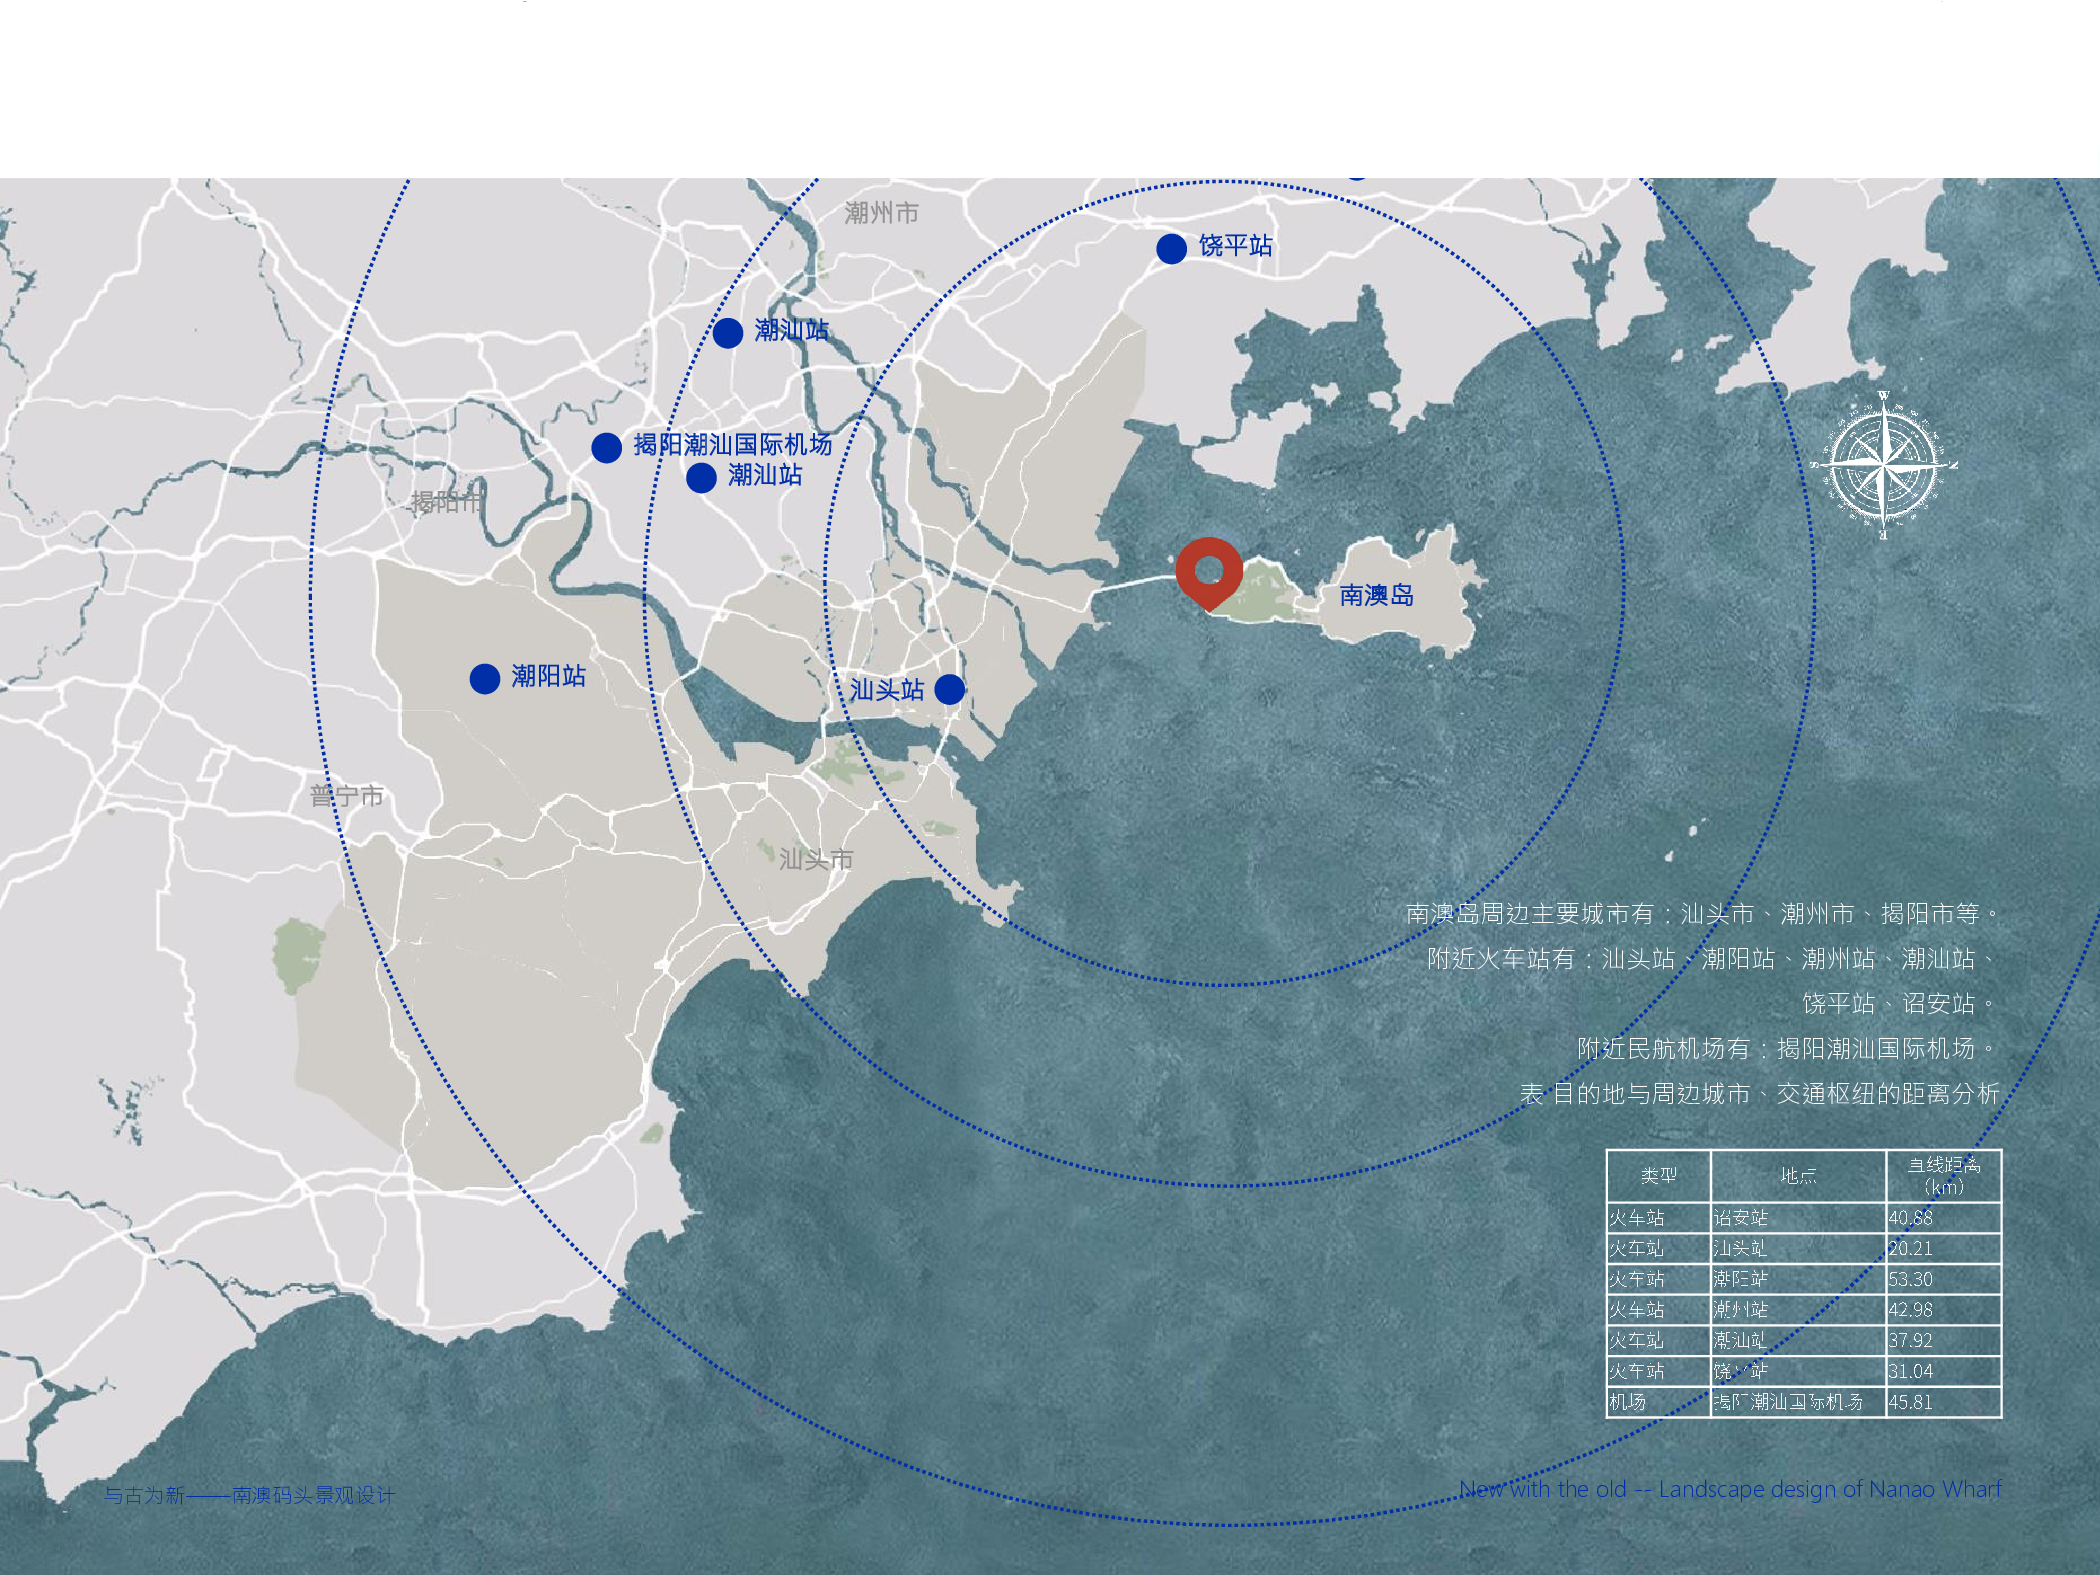The width and height of the screenshot is (2100, 1575).
Task: Click the 潮汕站 dot just below the airport label
Action: pyautogui.click(x=701, y=477)
